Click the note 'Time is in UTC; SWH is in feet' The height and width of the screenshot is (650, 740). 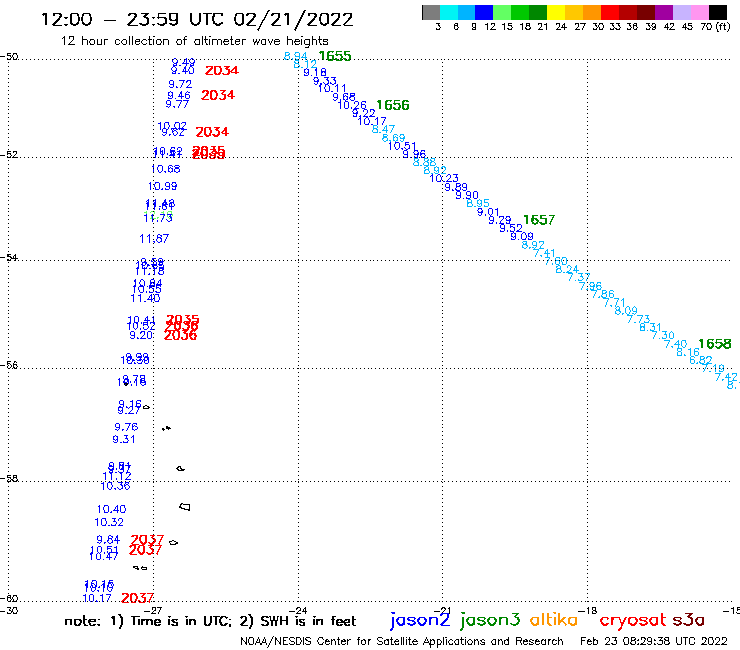(210, 621)
